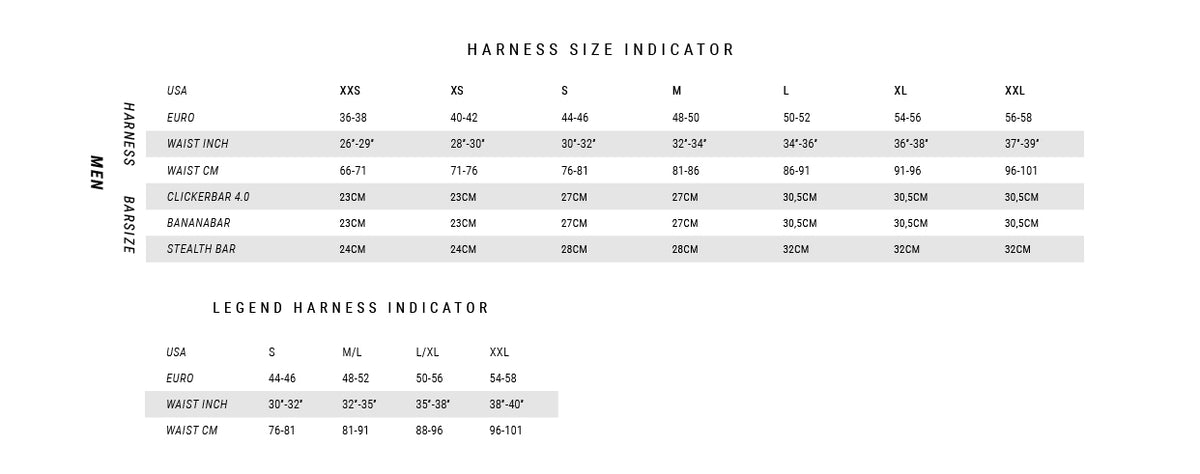Click the M/L header in legend table

click(x=352, y=352)
